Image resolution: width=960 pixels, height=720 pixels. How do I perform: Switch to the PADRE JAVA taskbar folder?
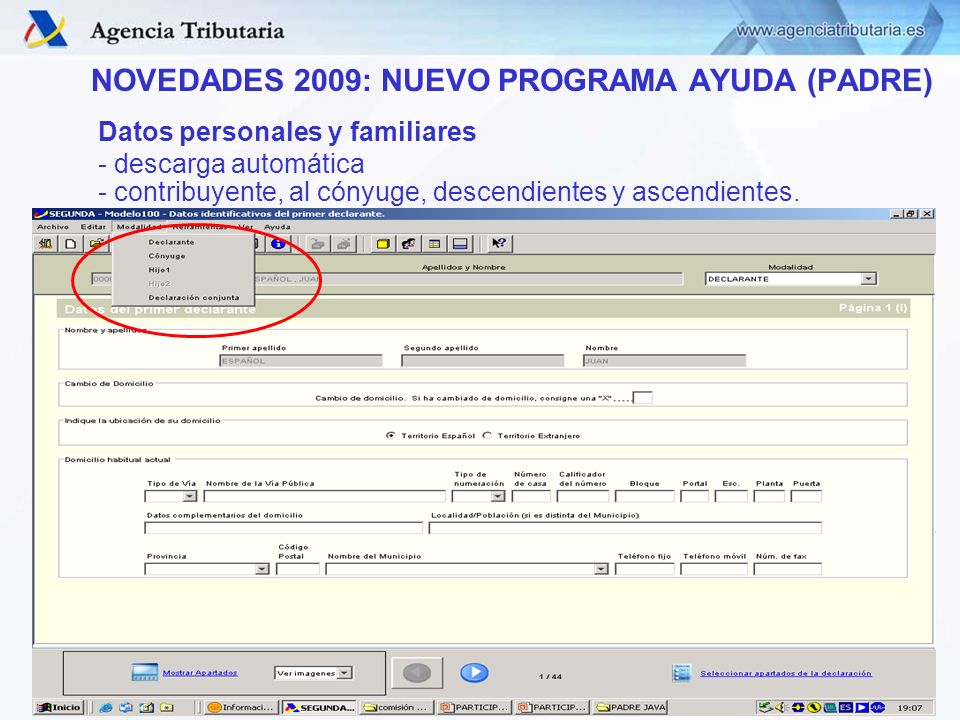pos(630,707)
